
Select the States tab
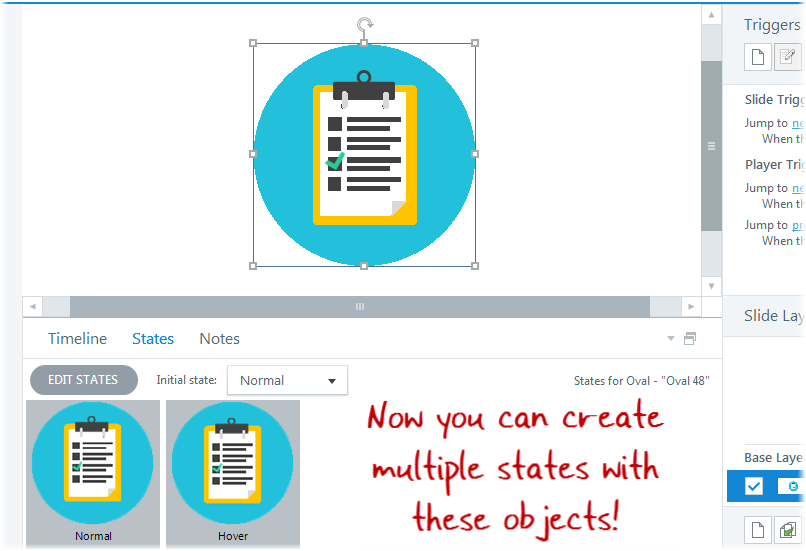(x=153, y=339)
